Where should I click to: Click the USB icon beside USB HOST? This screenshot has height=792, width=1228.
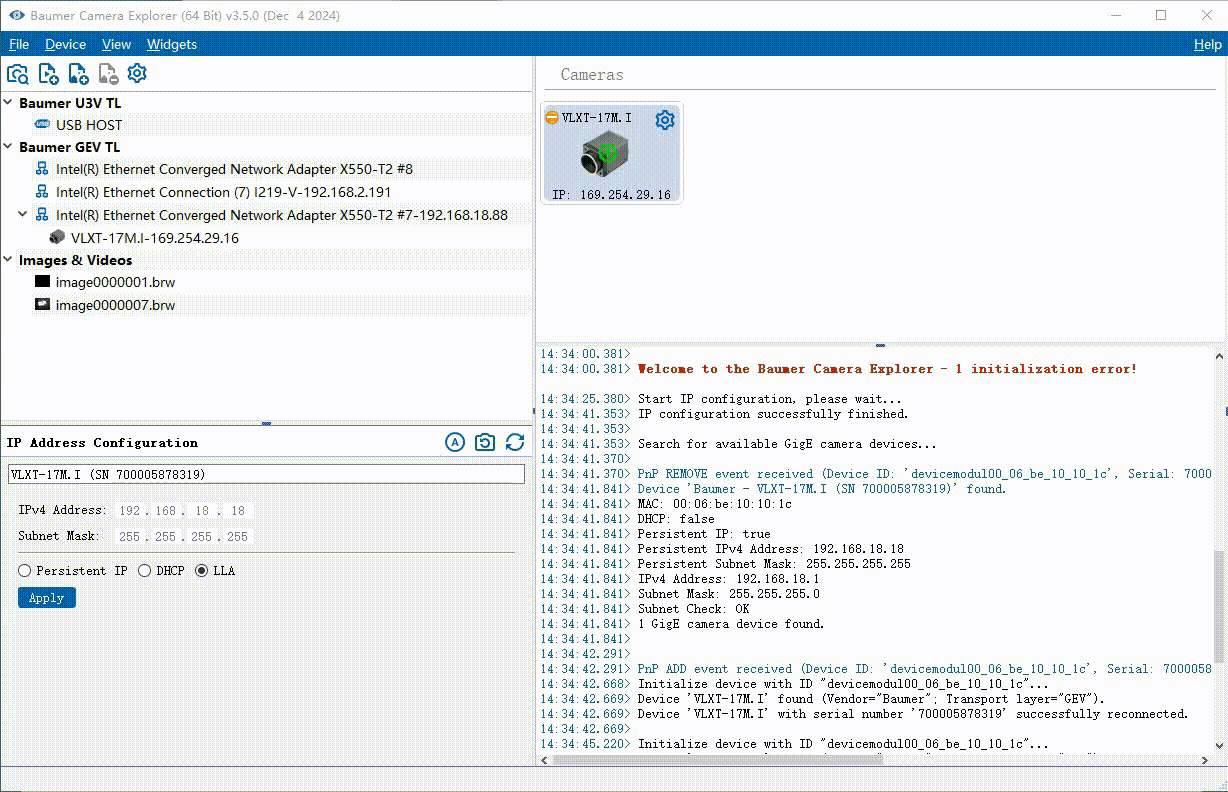pos(42,125)
